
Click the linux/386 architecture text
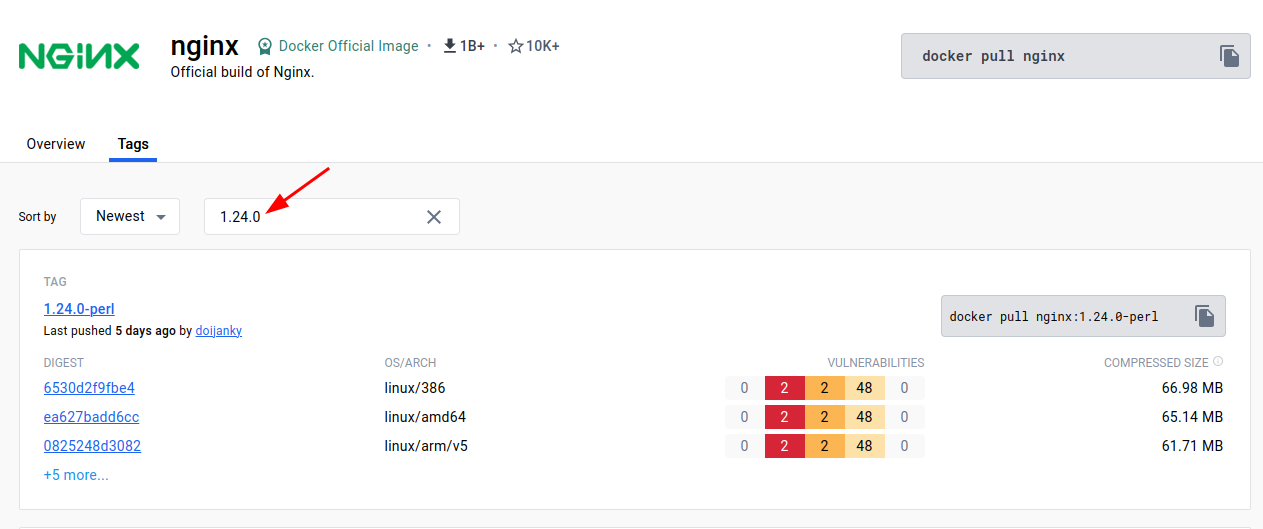(x=415, y=388)
